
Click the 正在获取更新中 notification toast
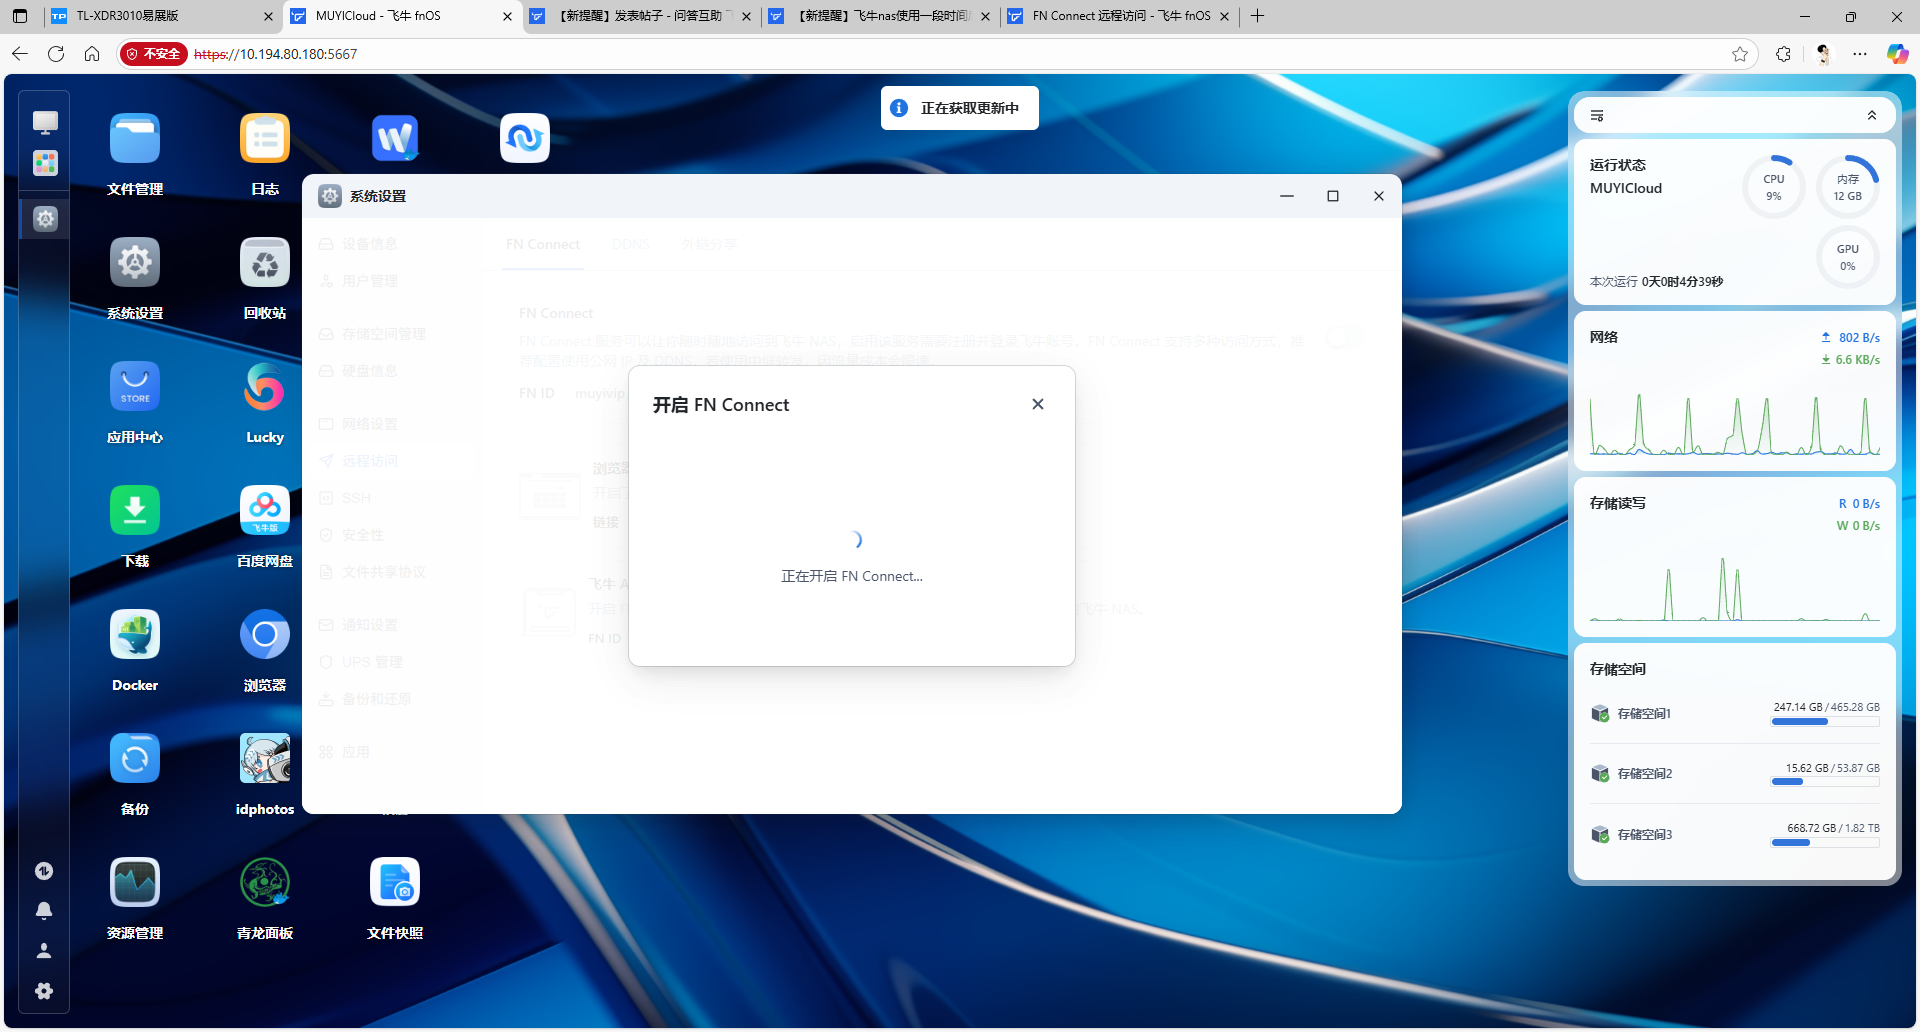click(960, 108)
